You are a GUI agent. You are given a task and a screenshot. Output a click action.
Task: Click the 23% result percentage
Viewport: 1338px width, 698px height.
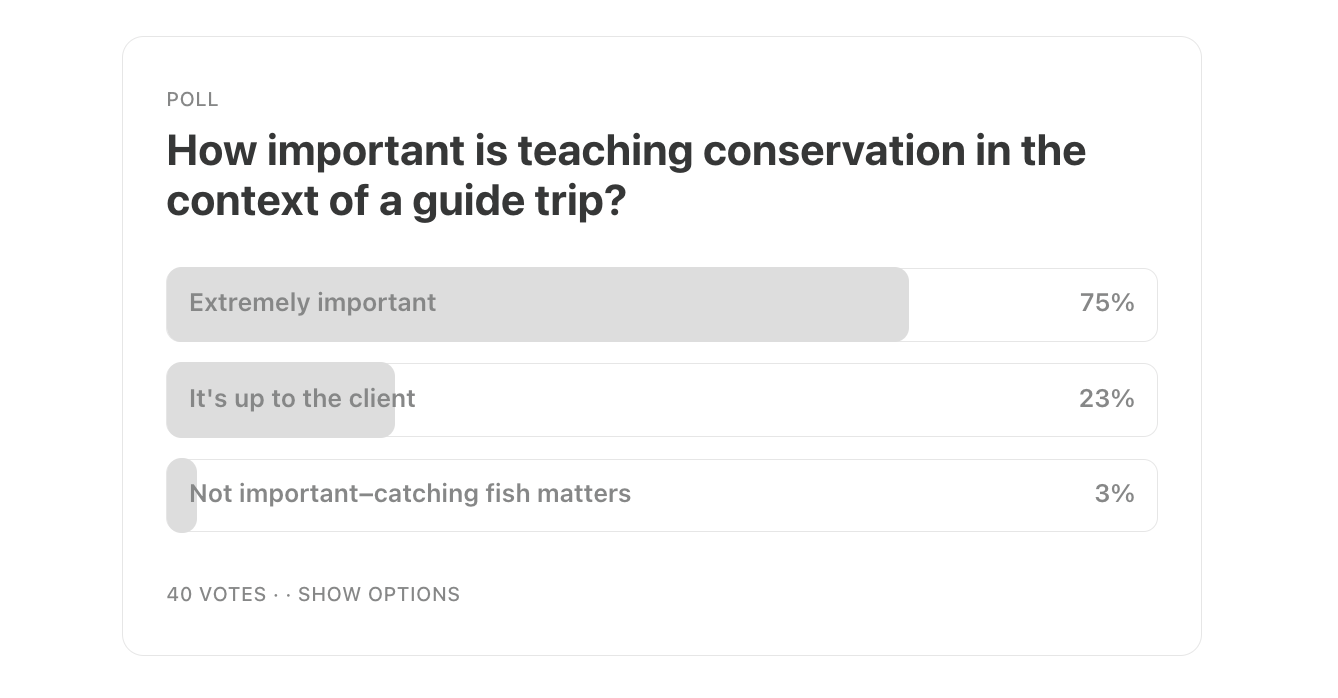[1106, 399]
